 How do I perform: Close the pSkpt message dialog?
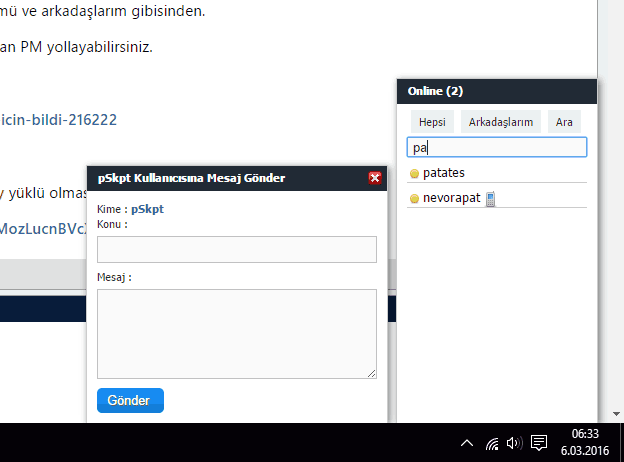coord(374,178)
